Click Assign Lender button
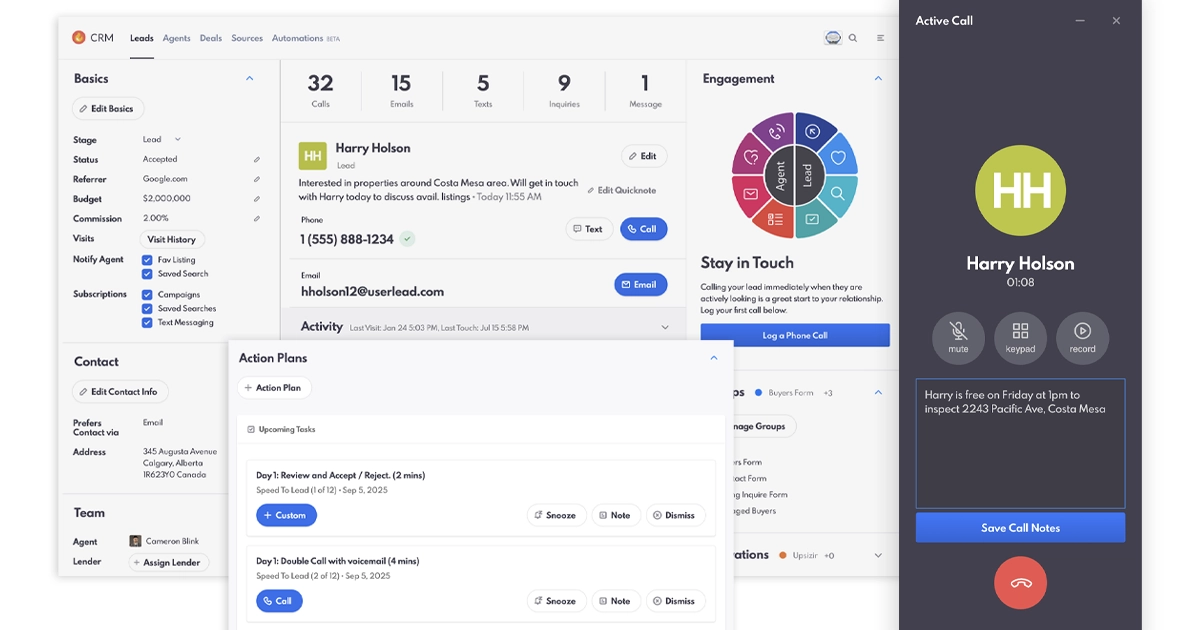This screenshot has width=1200, height=630. pyautogui.click(x=170, y=563)
